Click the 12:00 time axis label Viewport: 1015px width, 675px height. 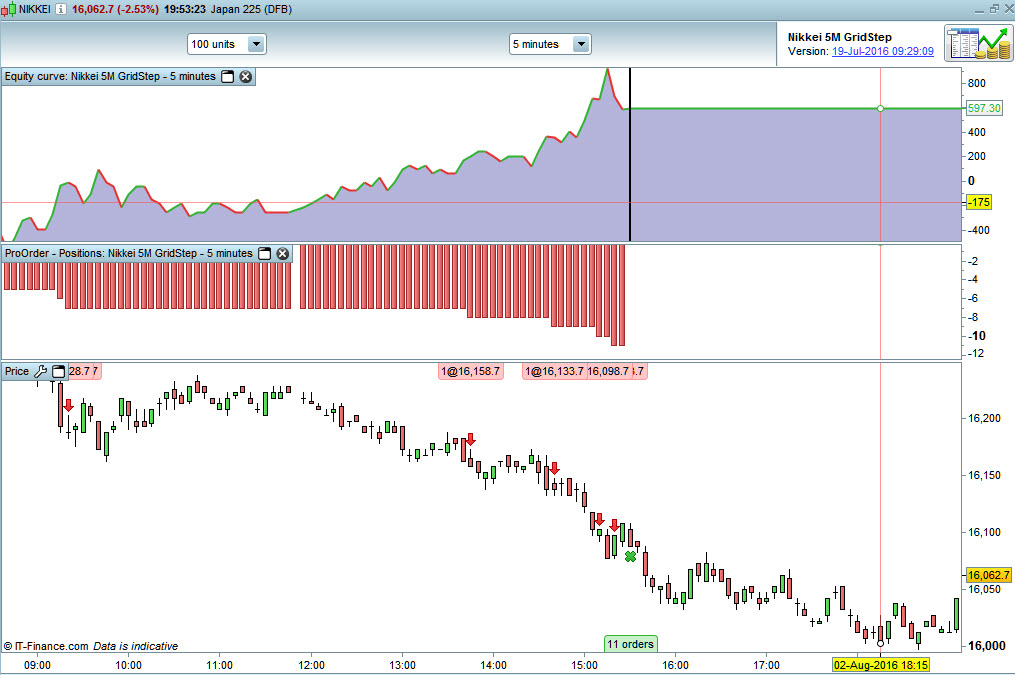[x=311, y=665]
